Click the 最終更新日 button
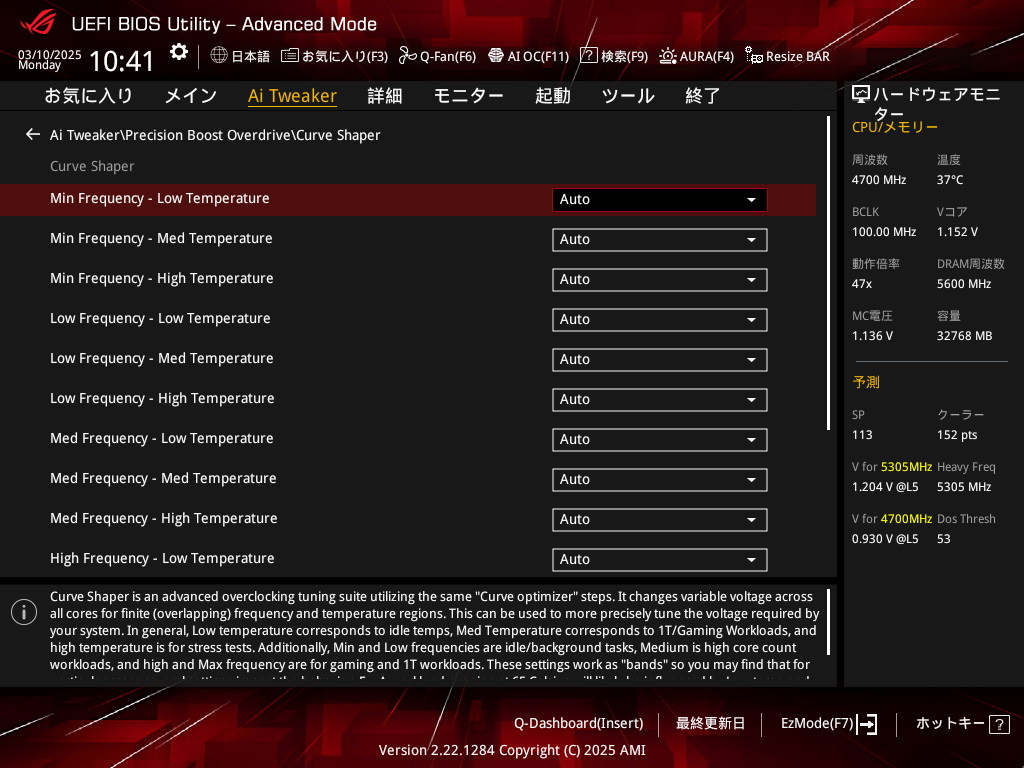The height and width of the screenshot is (768, 1024). (x=710, y=723)
